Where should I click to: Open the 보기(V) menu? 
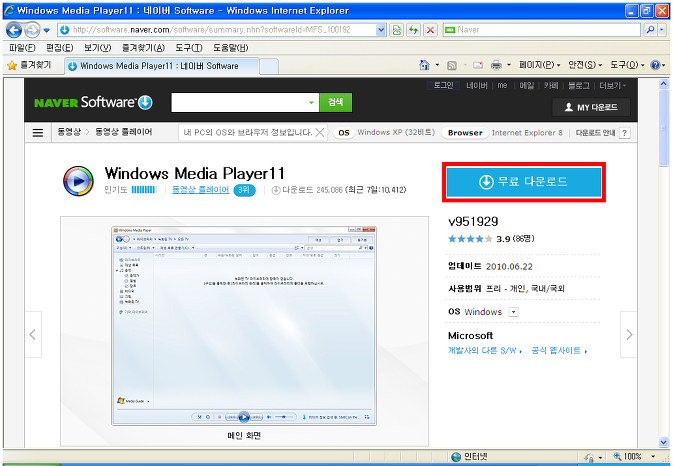[x=97, y=48]
